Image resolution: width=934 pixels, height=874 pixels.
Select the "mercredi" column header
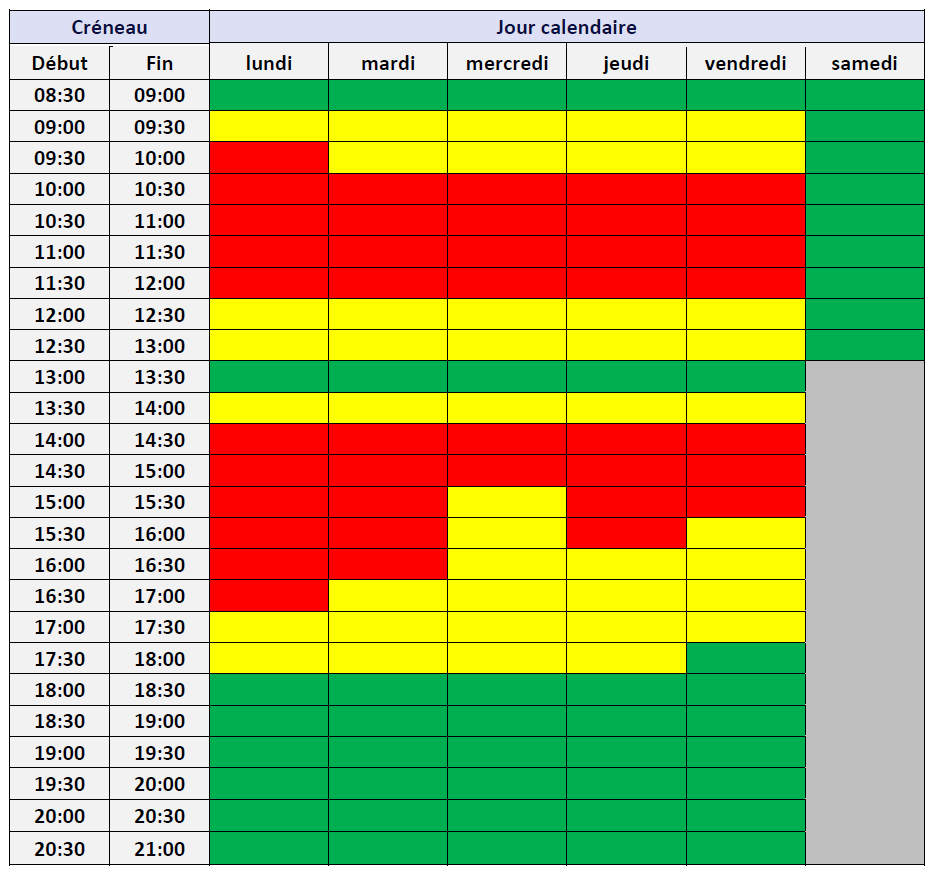507,64
